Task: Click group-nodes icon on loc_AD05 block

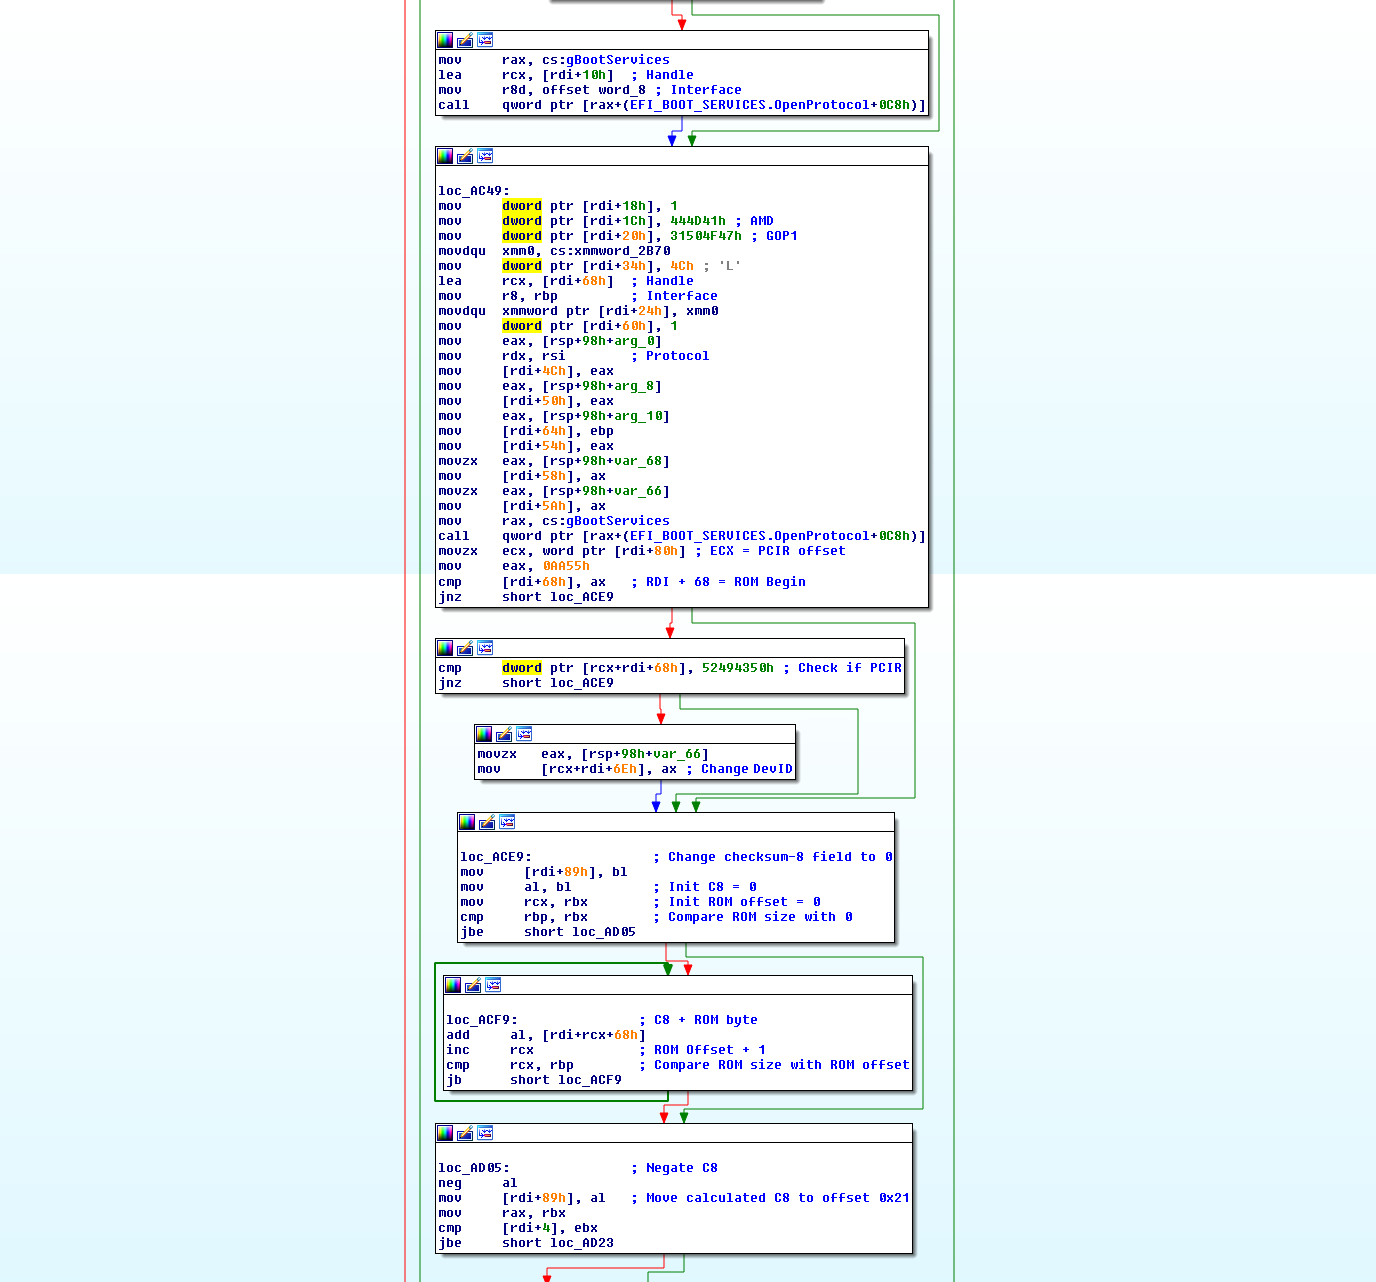Action: coord(485,1133)
